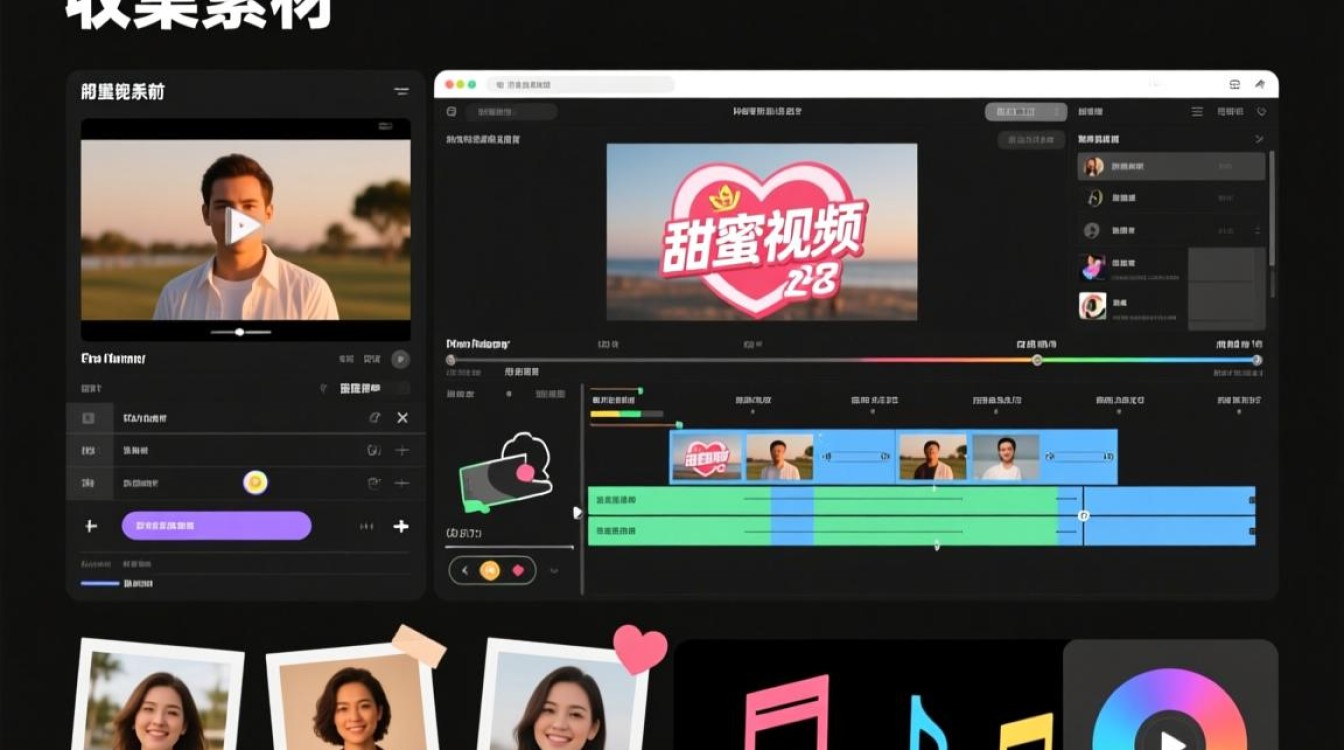Select the last timeline clip of the man on light background
Viewport: 1344px width, 750px height.
tap(1006, 458)
